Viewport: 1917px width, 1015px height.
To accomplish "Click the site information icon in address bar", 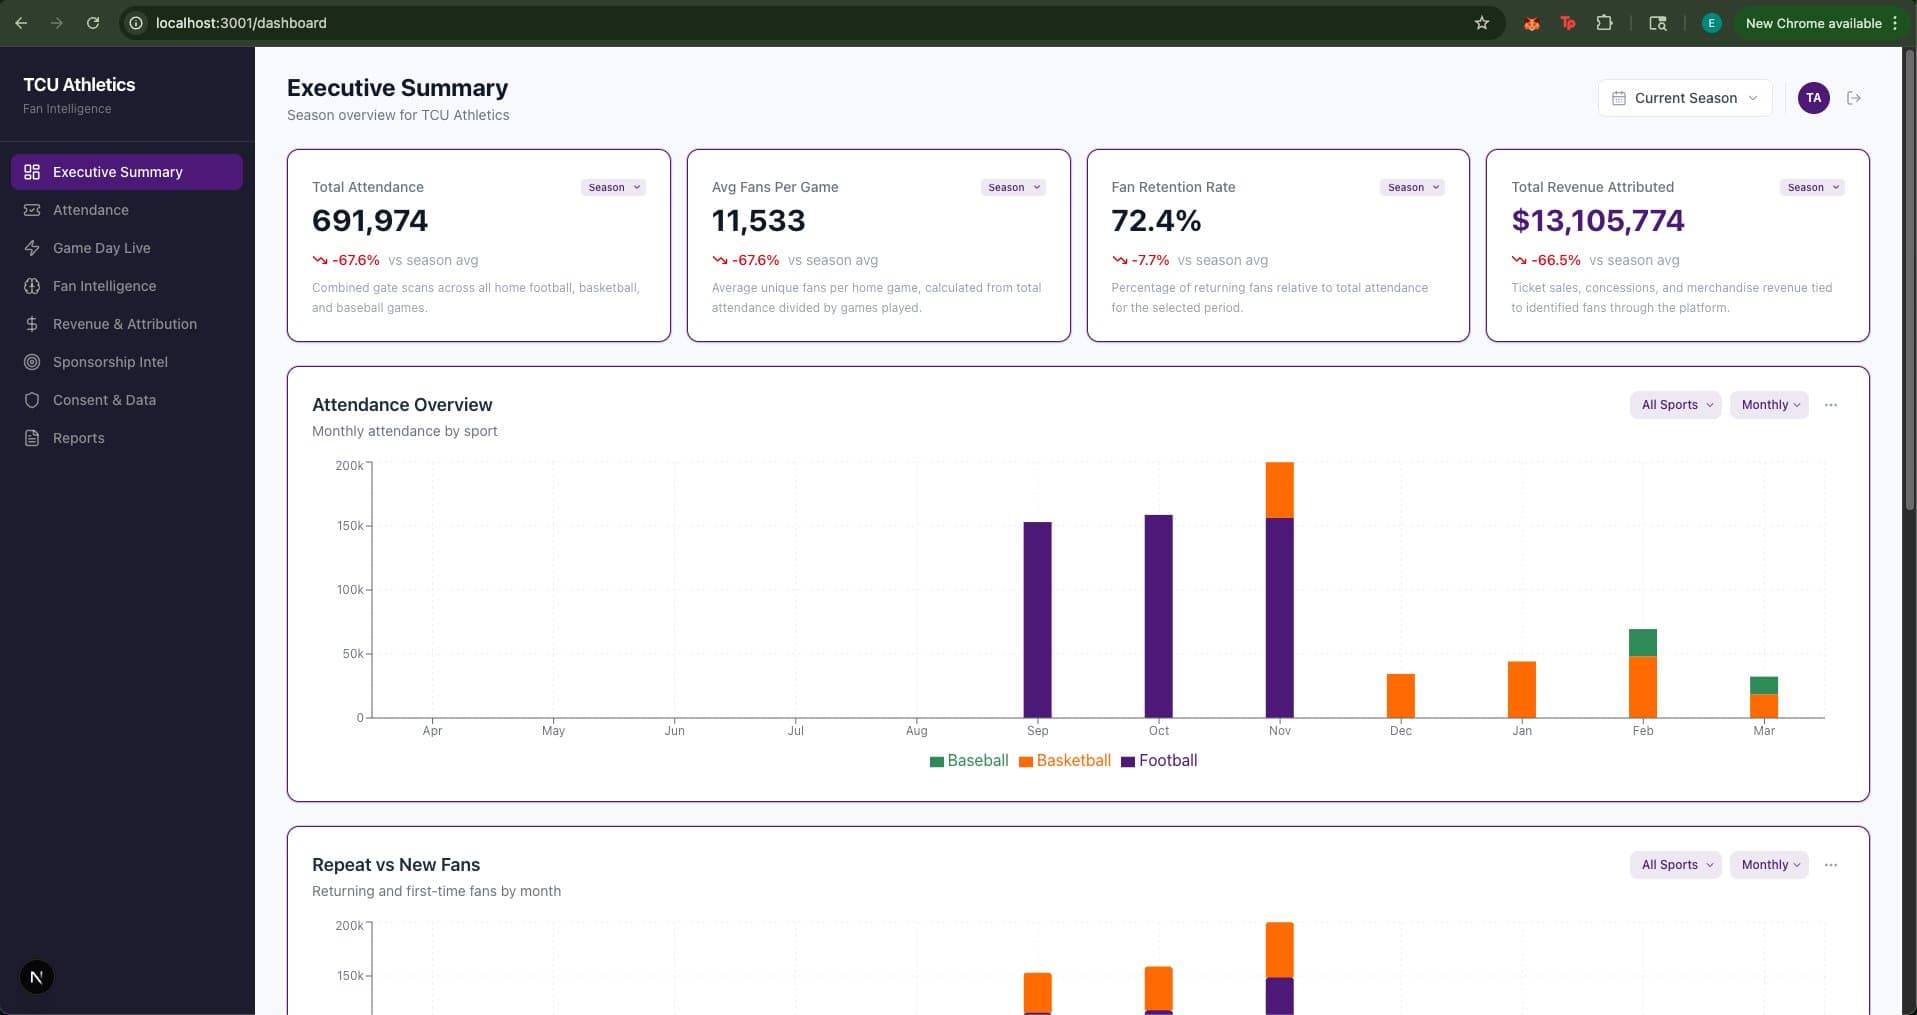I will (137, 23).
